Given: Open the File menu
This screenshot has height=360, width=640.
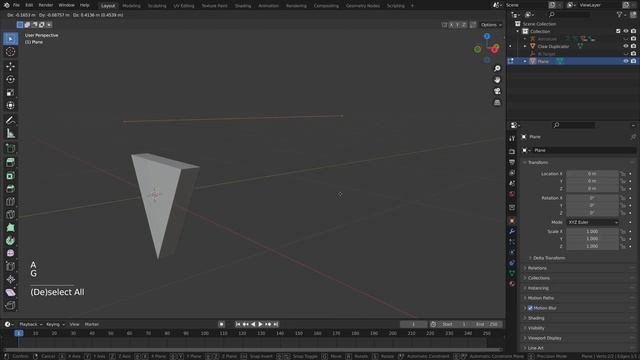Looking at the screenshot, I should click(16, 5).
